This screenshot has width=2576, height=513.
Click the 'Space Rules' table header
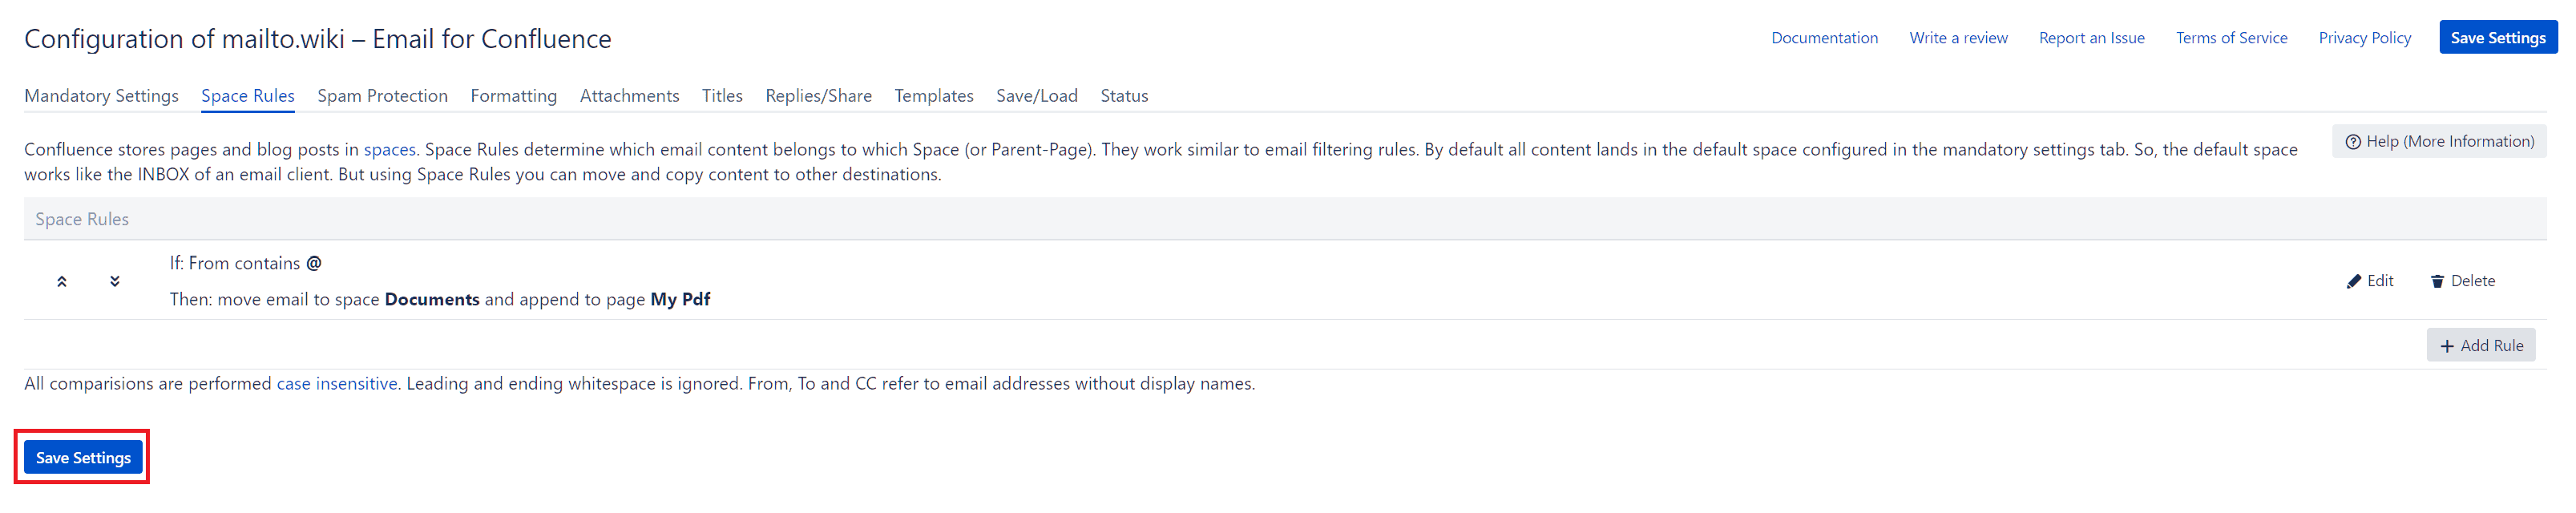pyautogui.click(x=1285, y=219)
